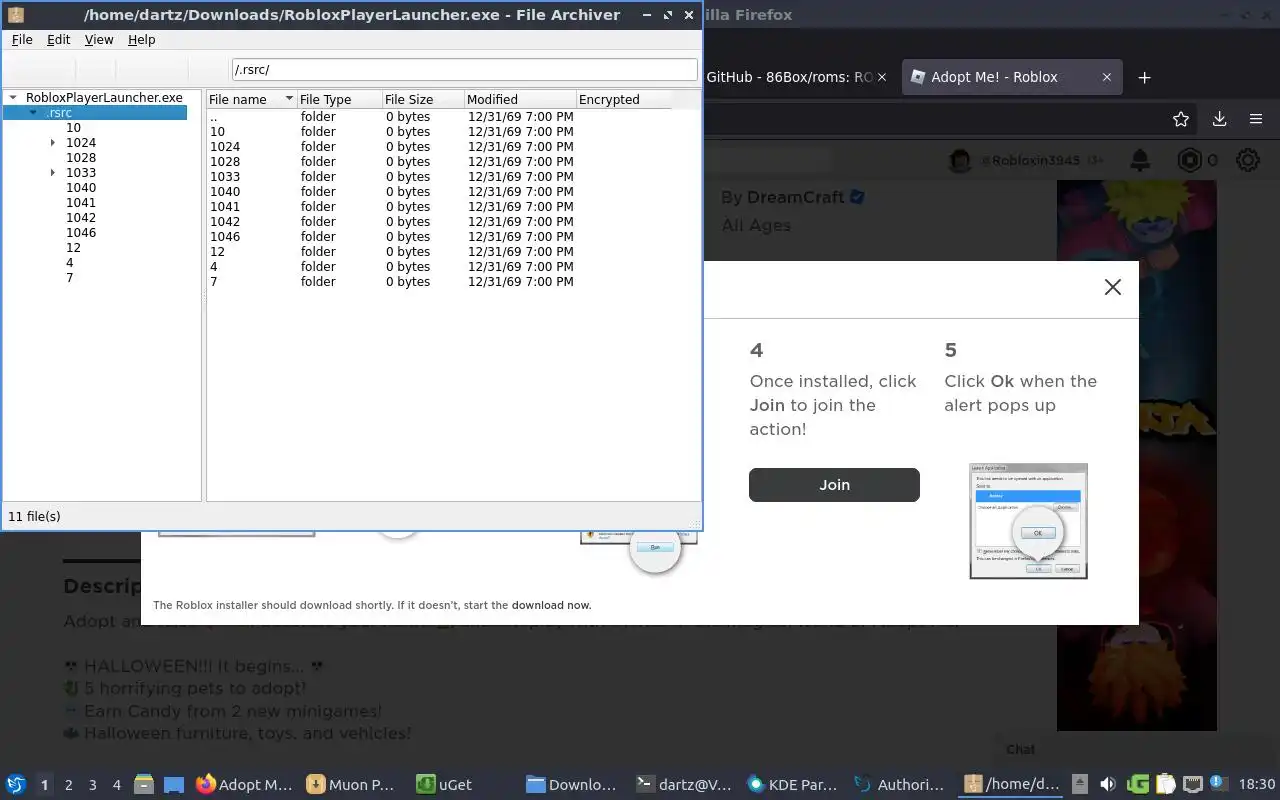Switch to virtual desktop 3
This screenshot has width=1280, height=800.
(93, 785)
